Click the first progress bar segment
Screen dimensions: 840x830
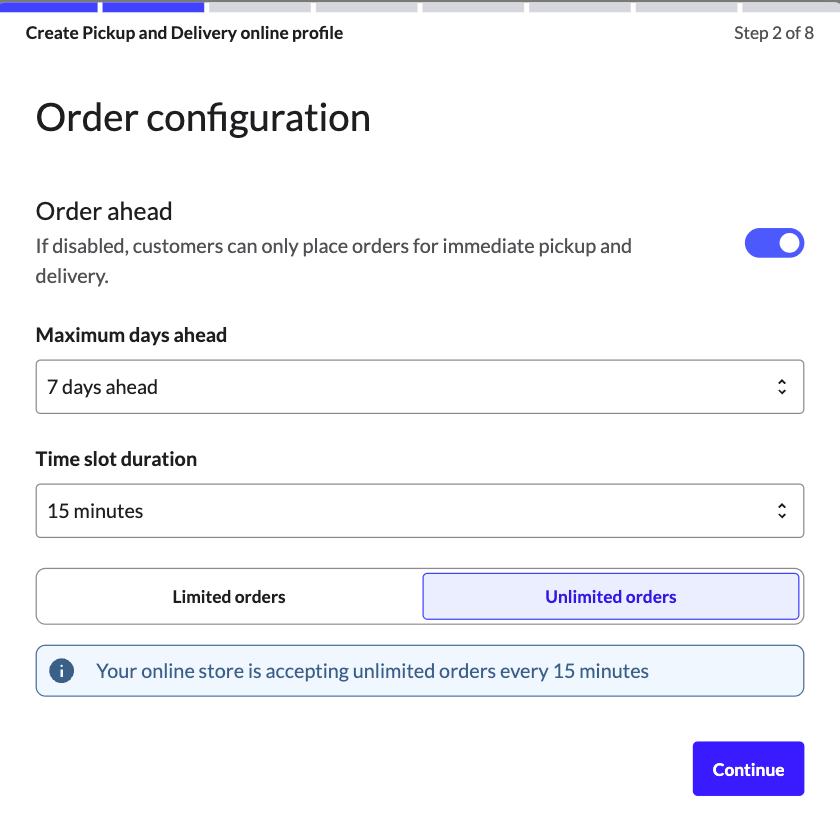50,7
